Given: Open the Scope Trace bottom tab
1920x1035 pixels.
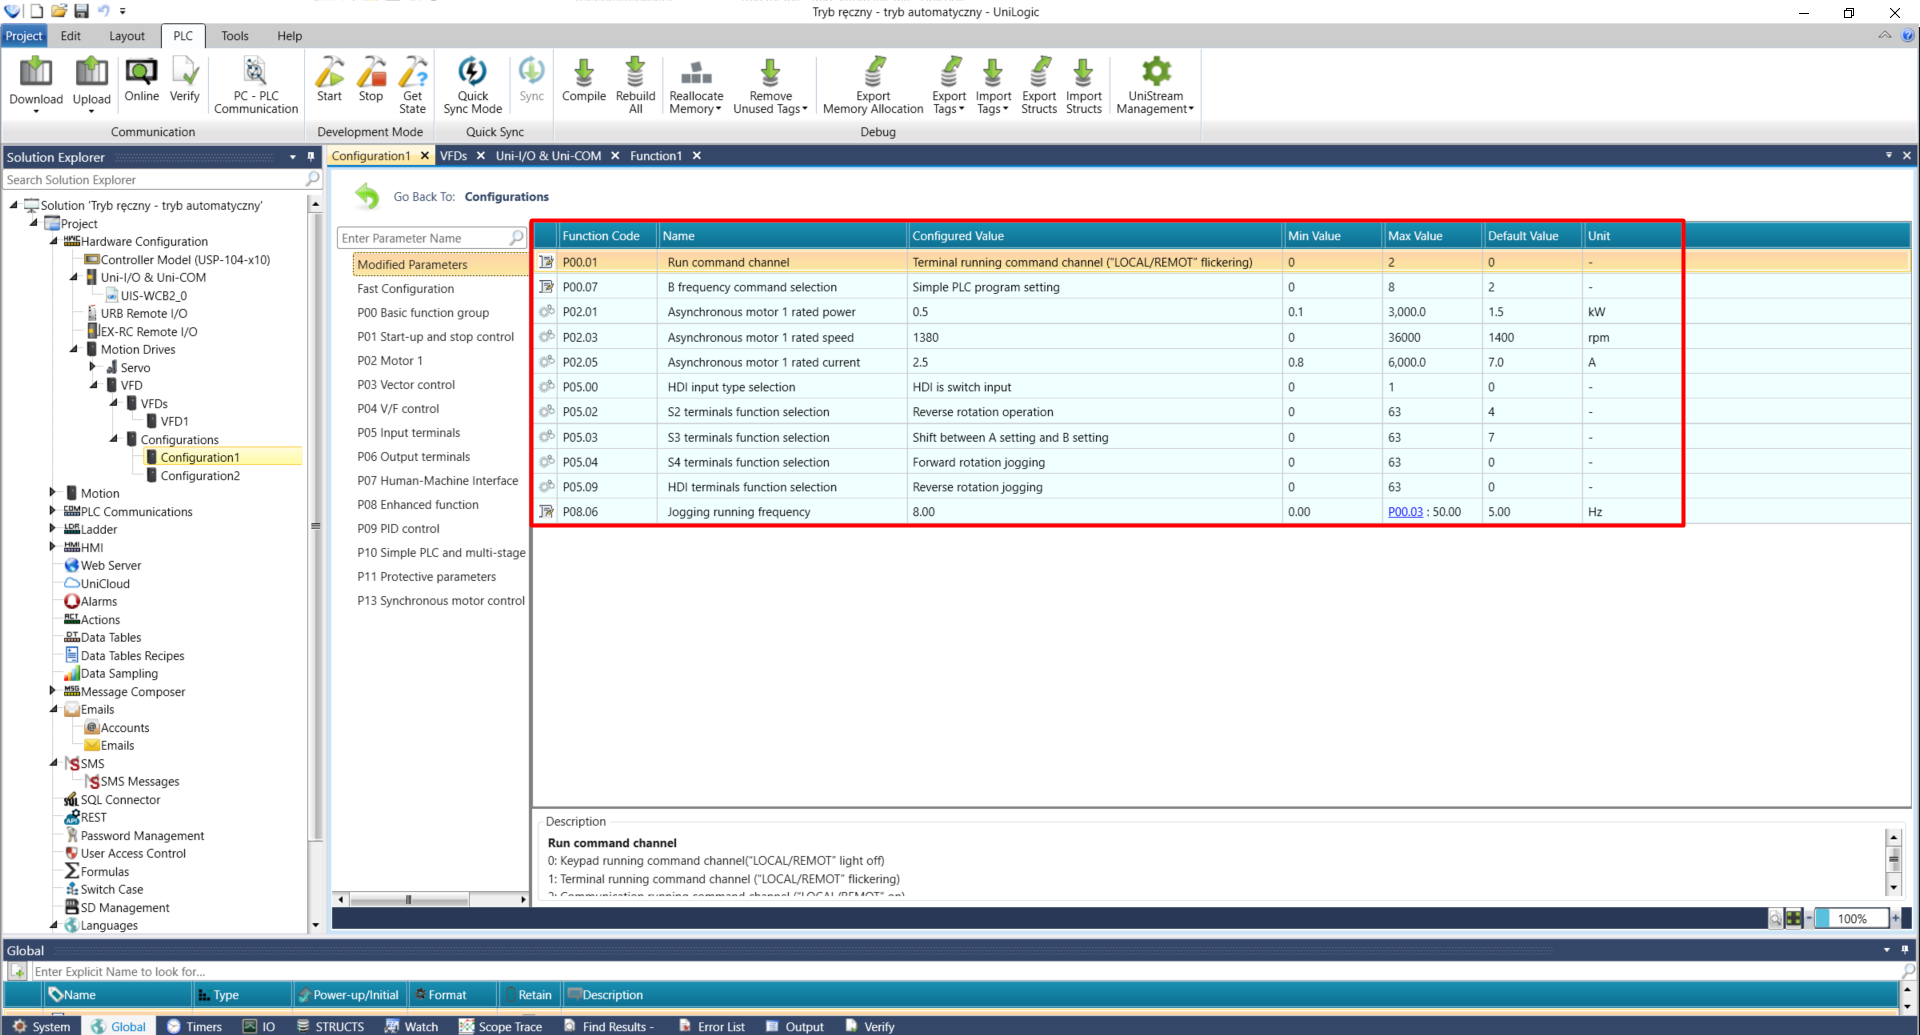Looking at the screenshot, I should point(500,1026).
